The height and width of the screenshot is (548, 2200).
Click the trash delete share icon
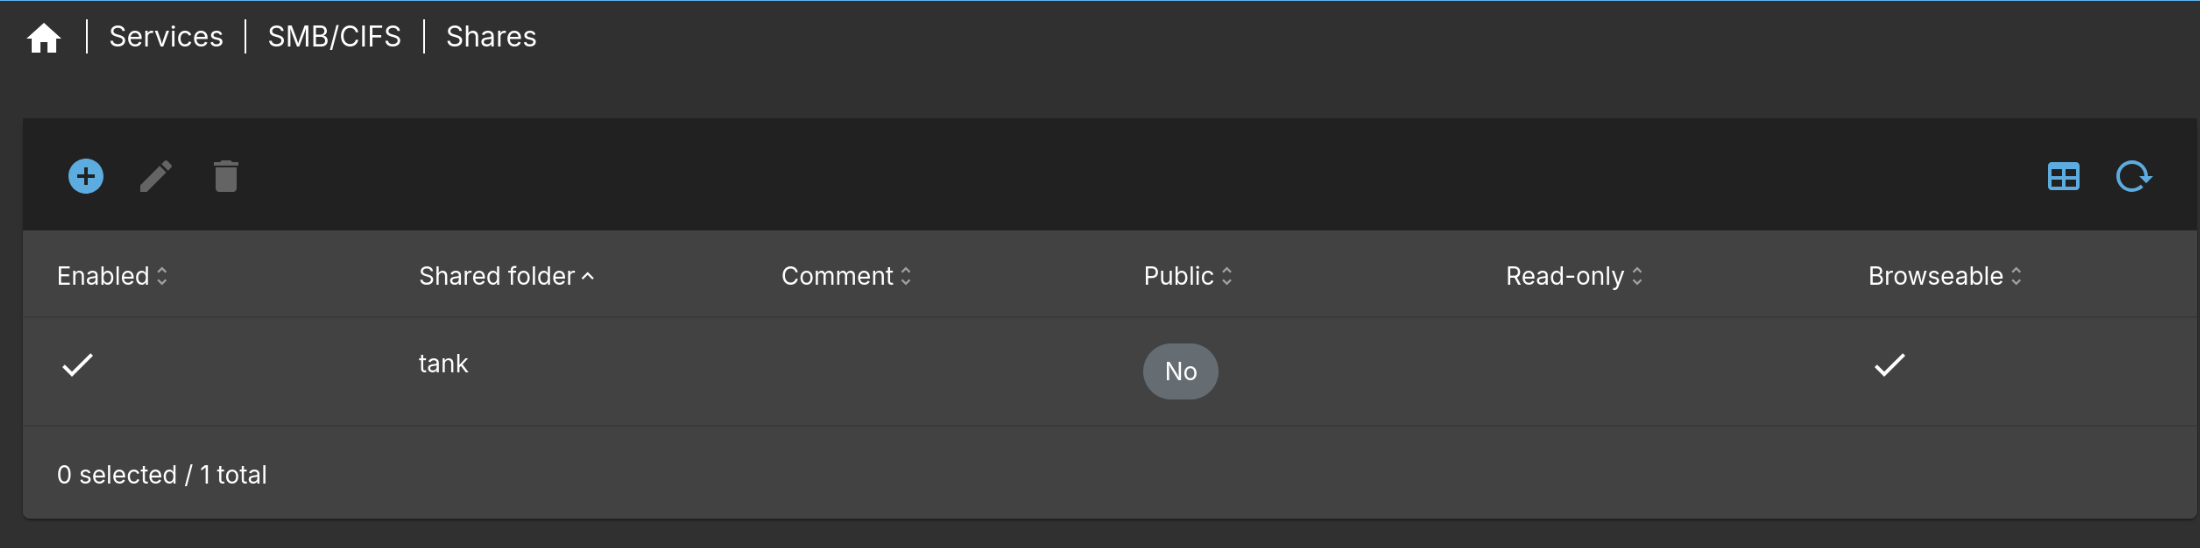pos(226,177)
